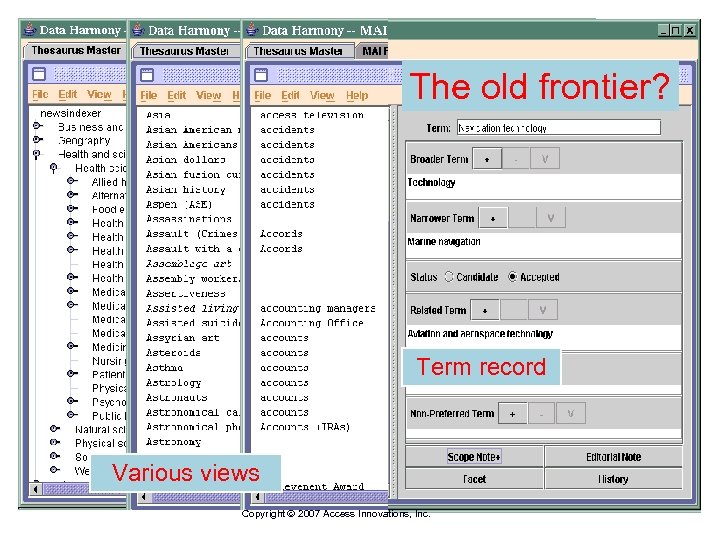720x540 pixels.
Task: Click the Term input field
Action: 559,128
